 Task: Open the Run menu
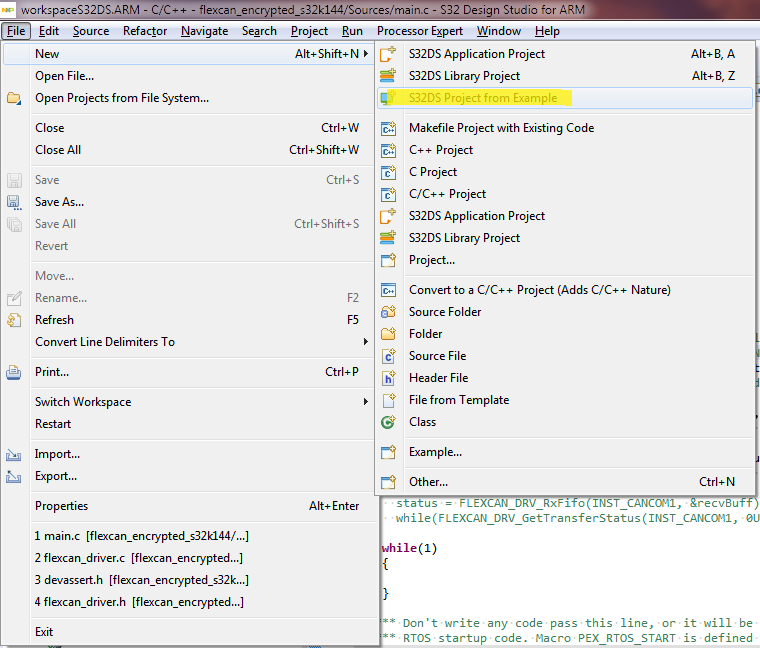click(352, 31)
